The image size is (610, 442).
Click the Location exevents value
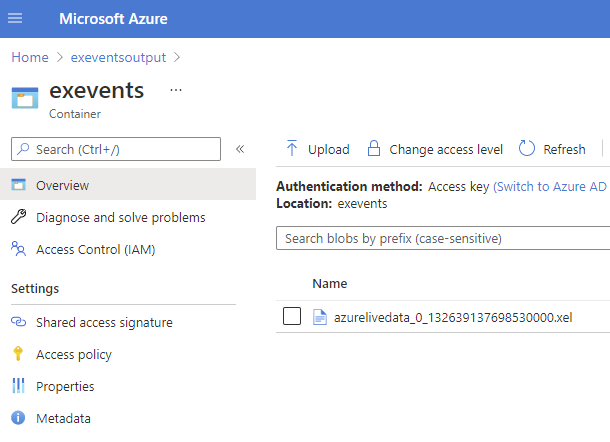[362, 204]
